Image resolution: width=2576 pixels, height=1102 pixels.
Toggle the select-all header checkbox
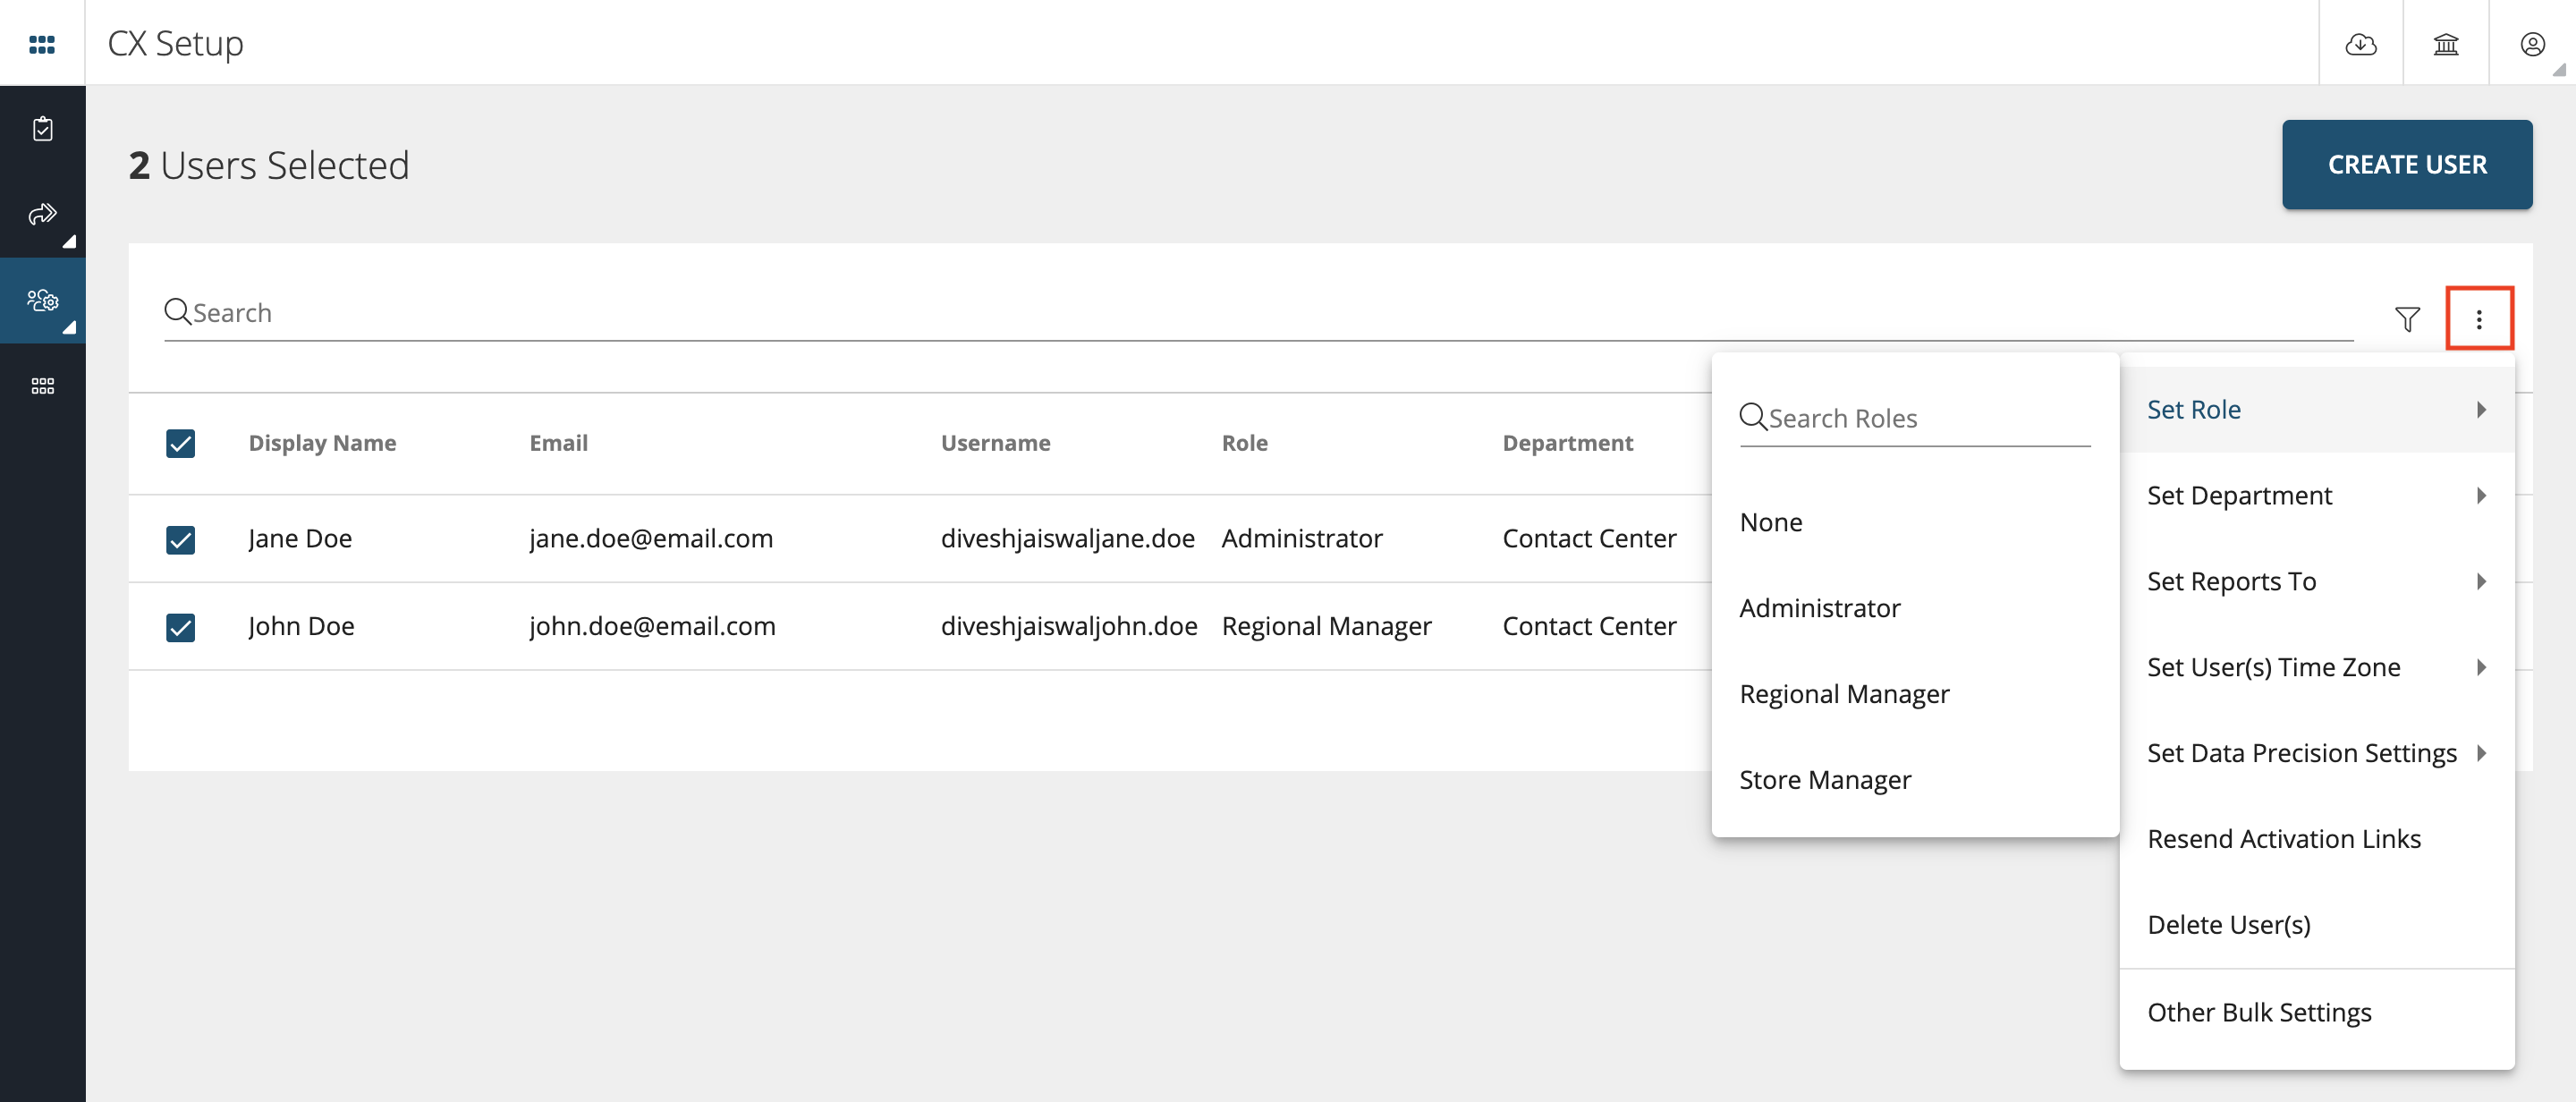(x=179, y=442)
